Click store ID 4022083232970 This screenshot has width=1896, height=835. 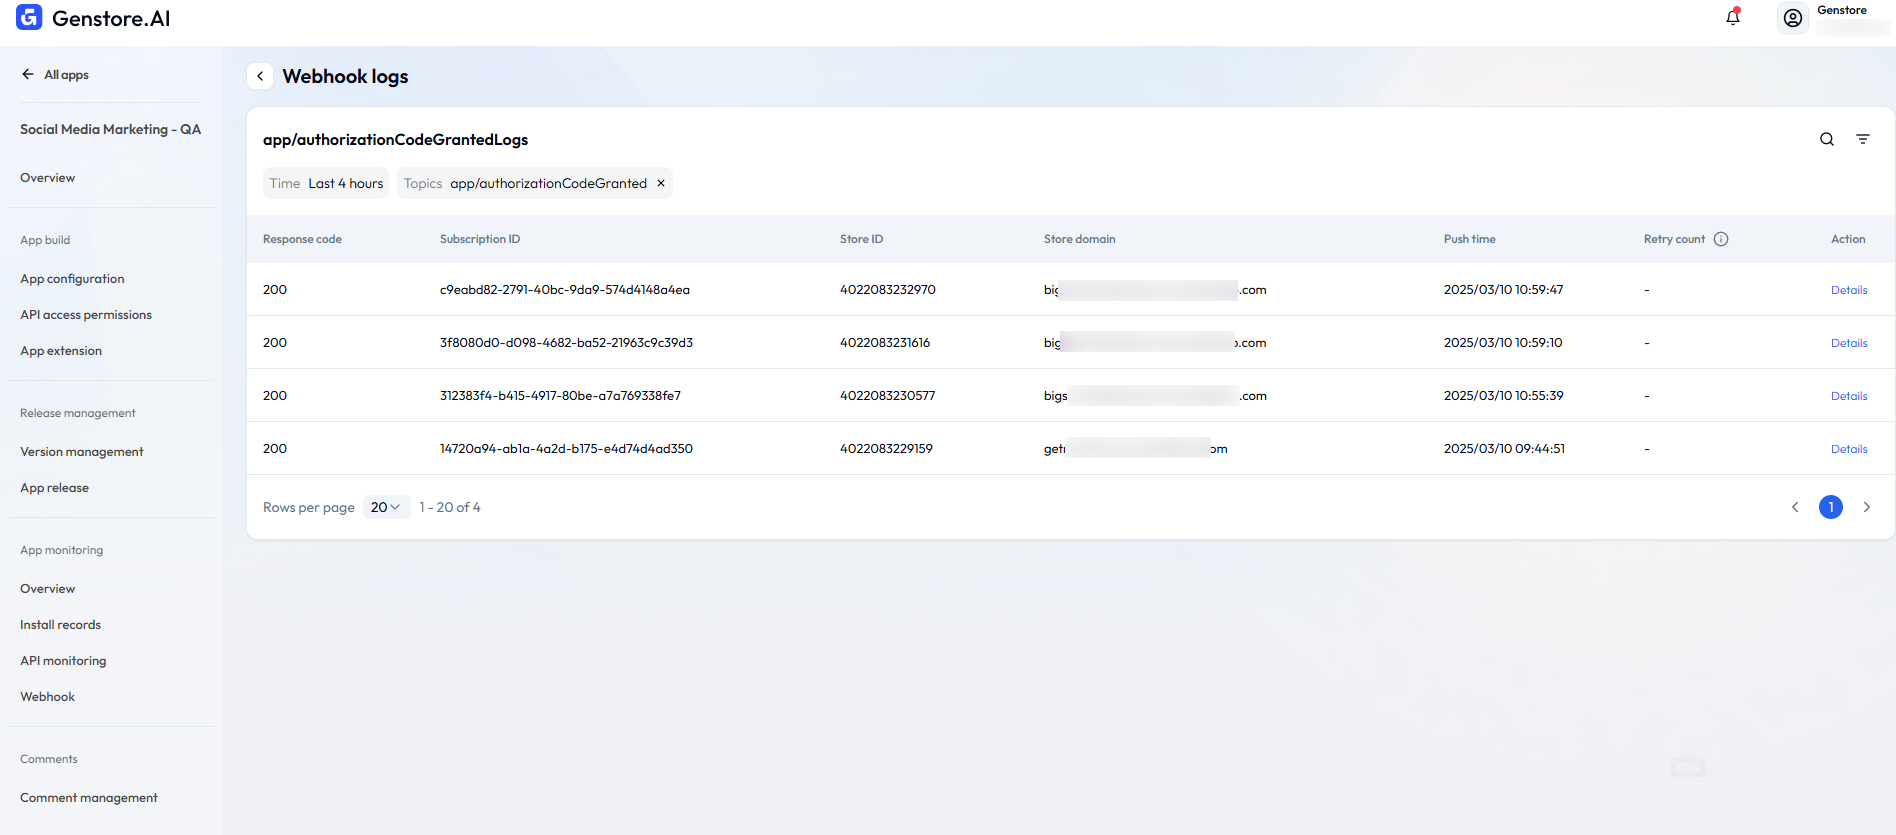888,290
